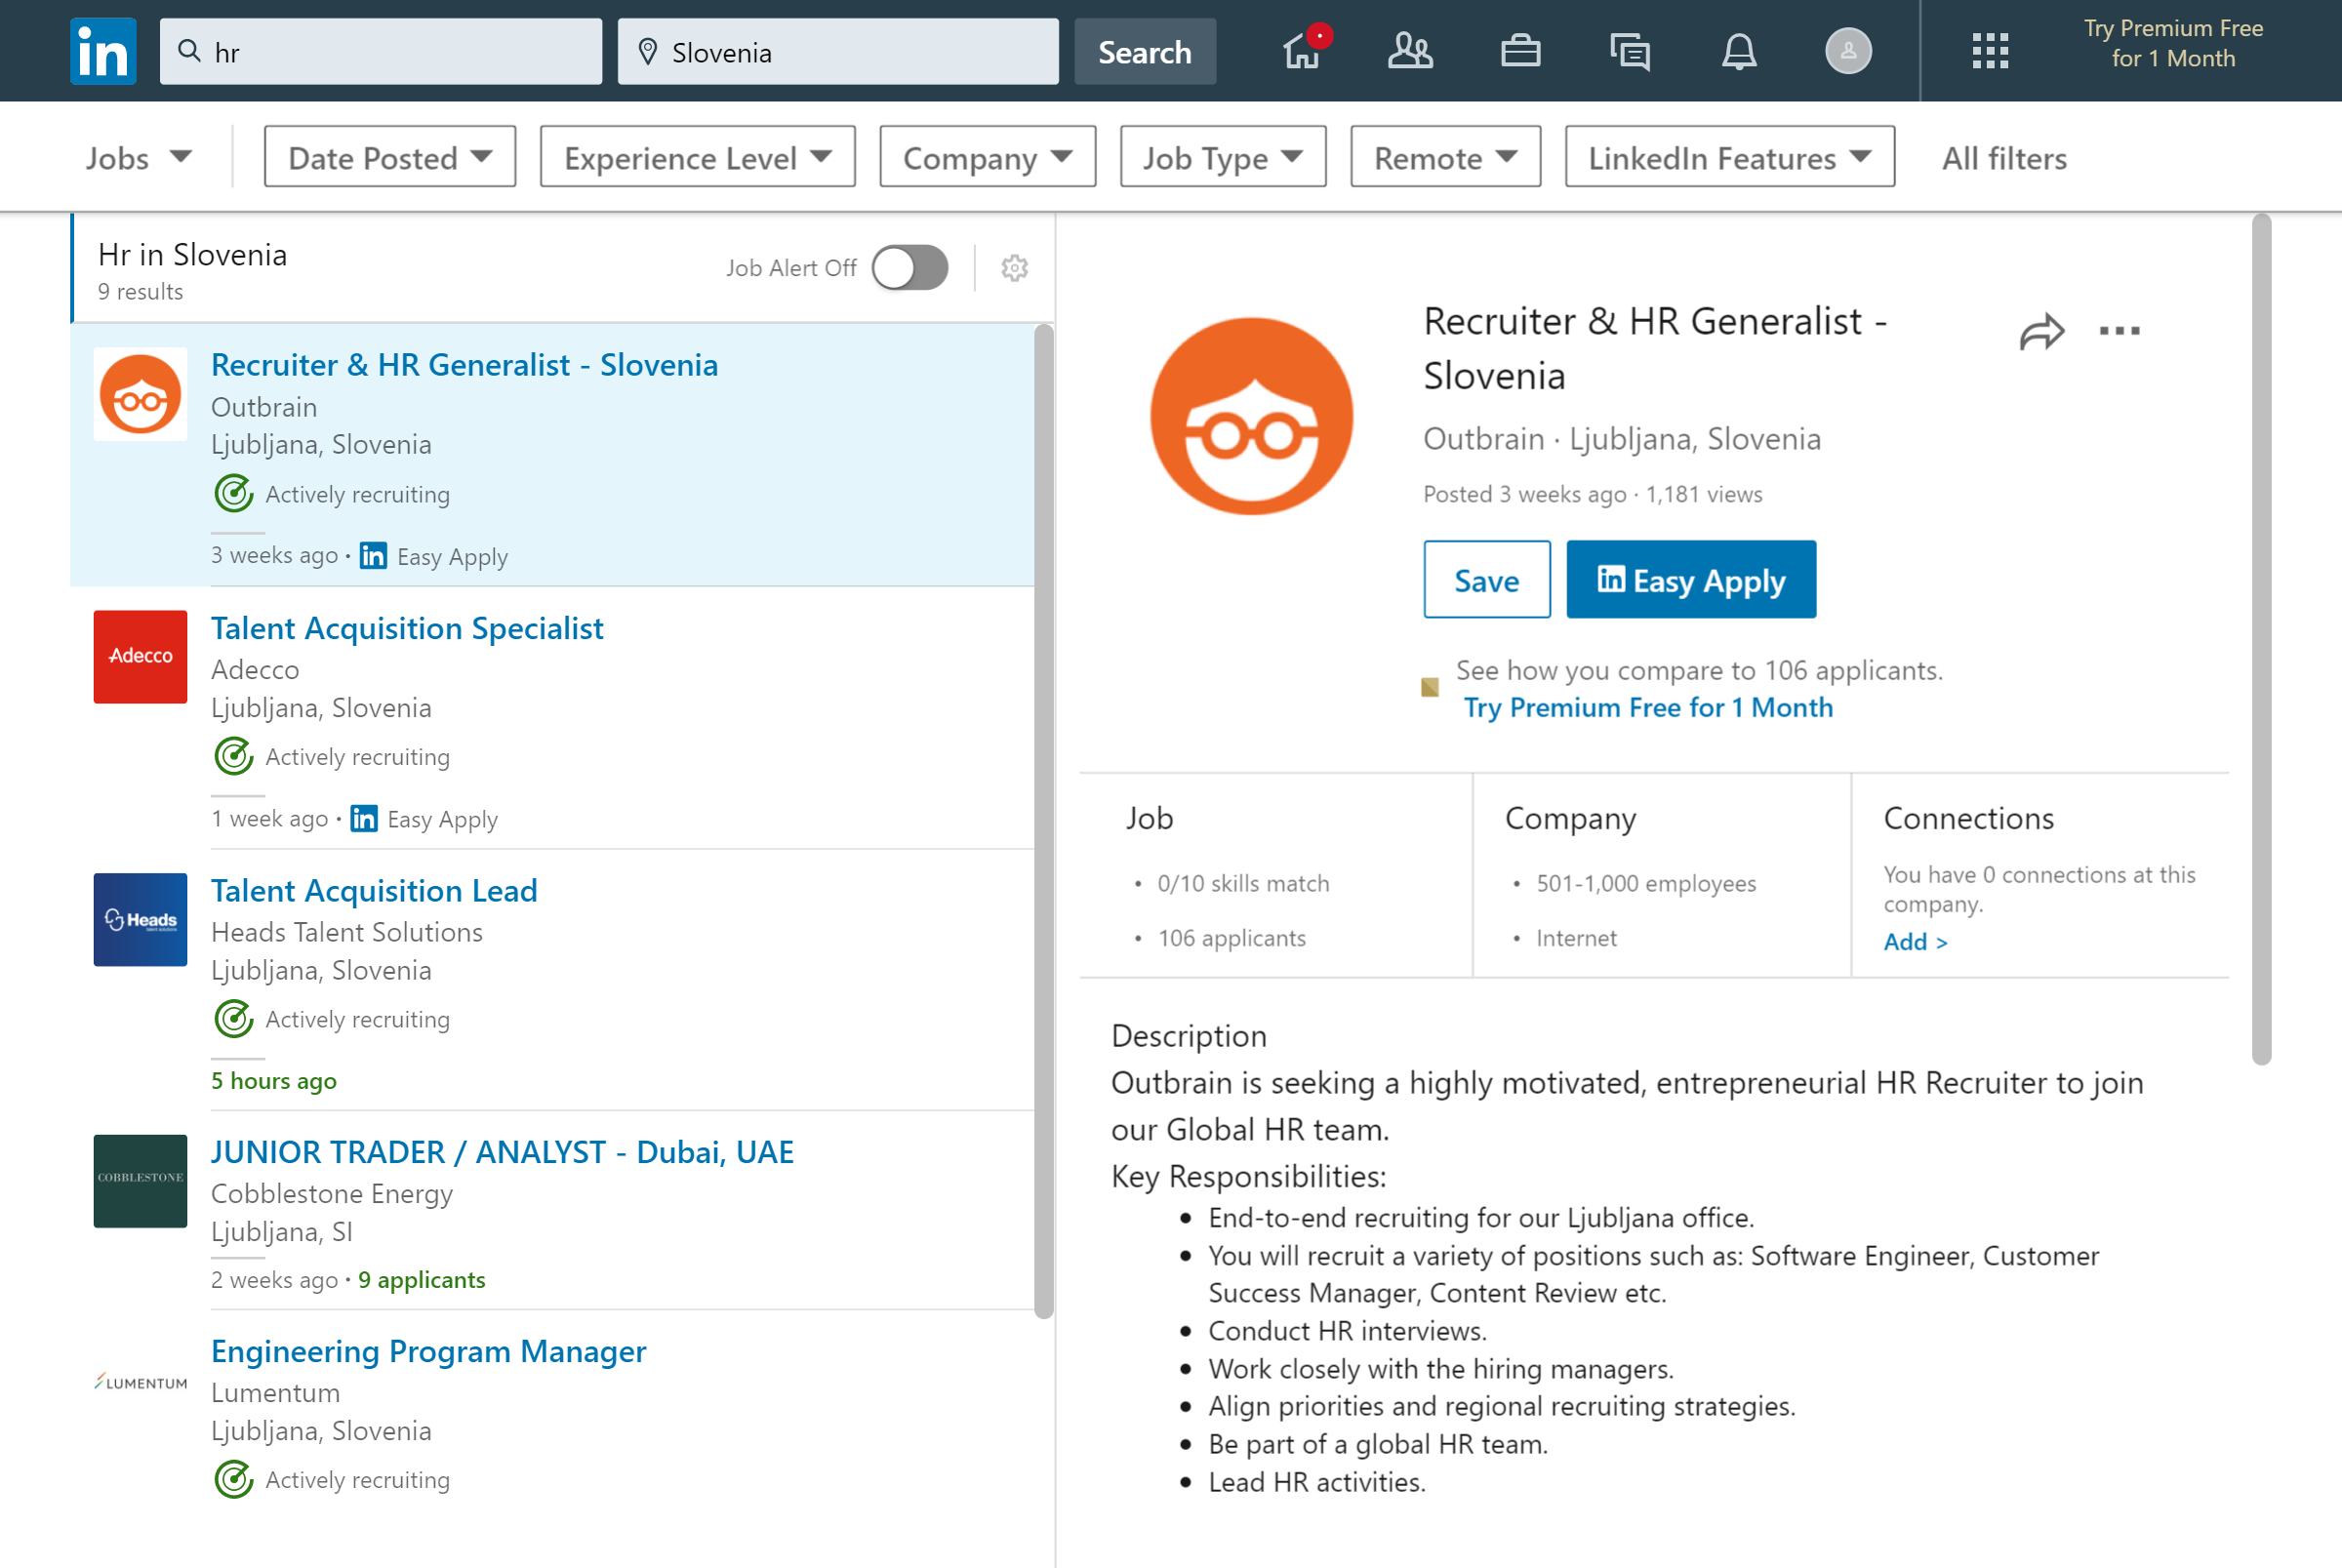Click the keyword search field with hr
Viewport: 2342px width, 1568px height.
(x=381, y=51)
